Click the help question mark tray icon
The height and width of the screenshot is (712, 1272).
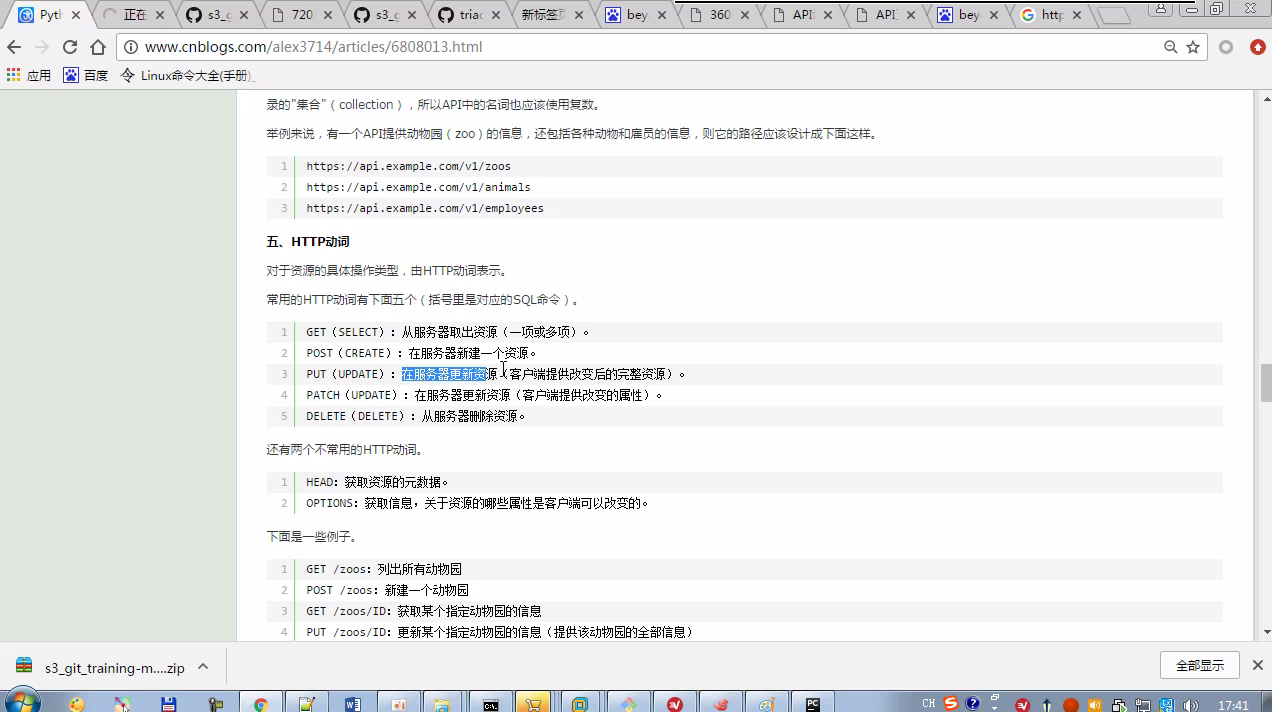point(972,703)
